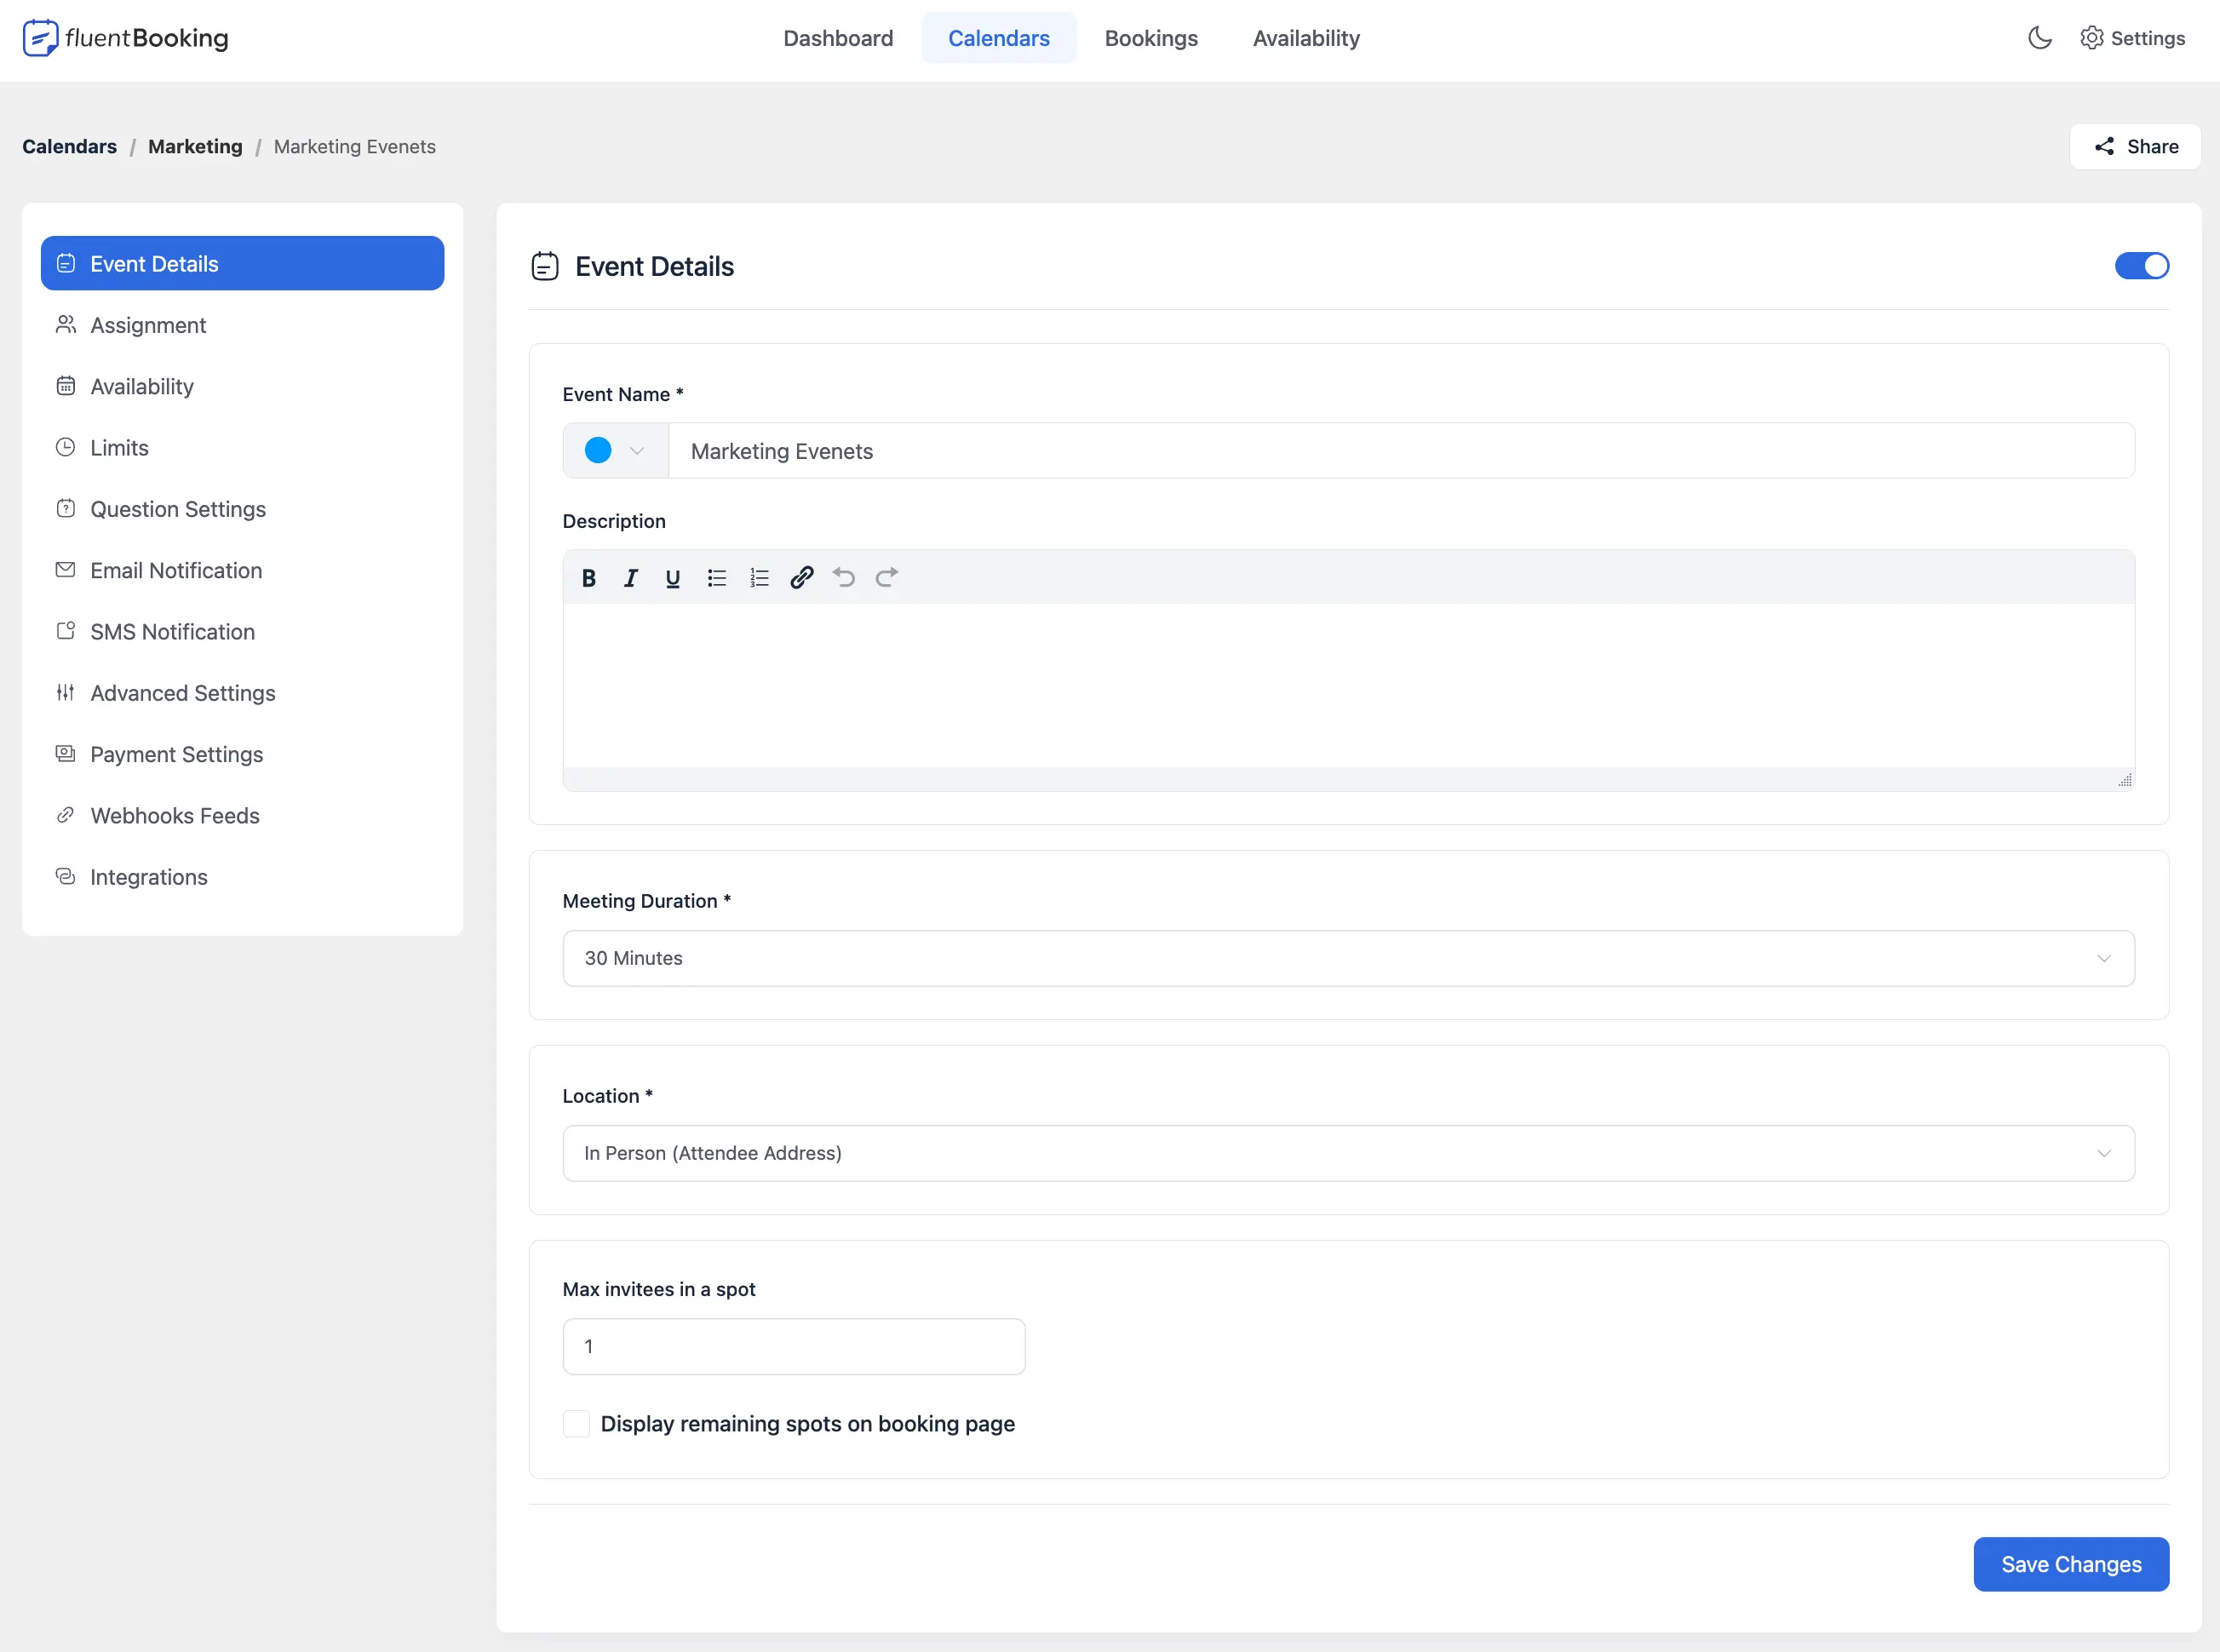Insert a link in description
Viewport: 2220px width, 1652px height.
coord(802,578)
